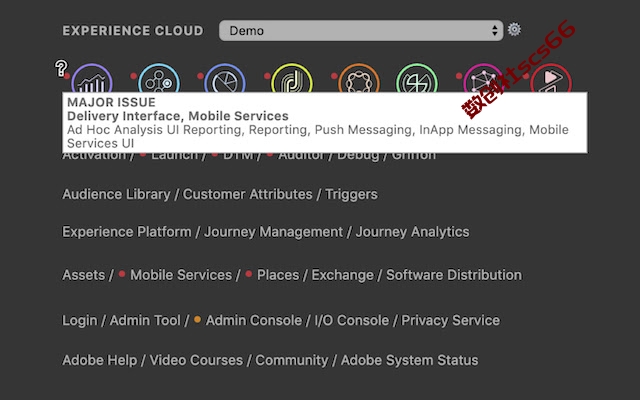
Task: Click orange status dot before Admin Console
Action: click(x=197, y=319)
